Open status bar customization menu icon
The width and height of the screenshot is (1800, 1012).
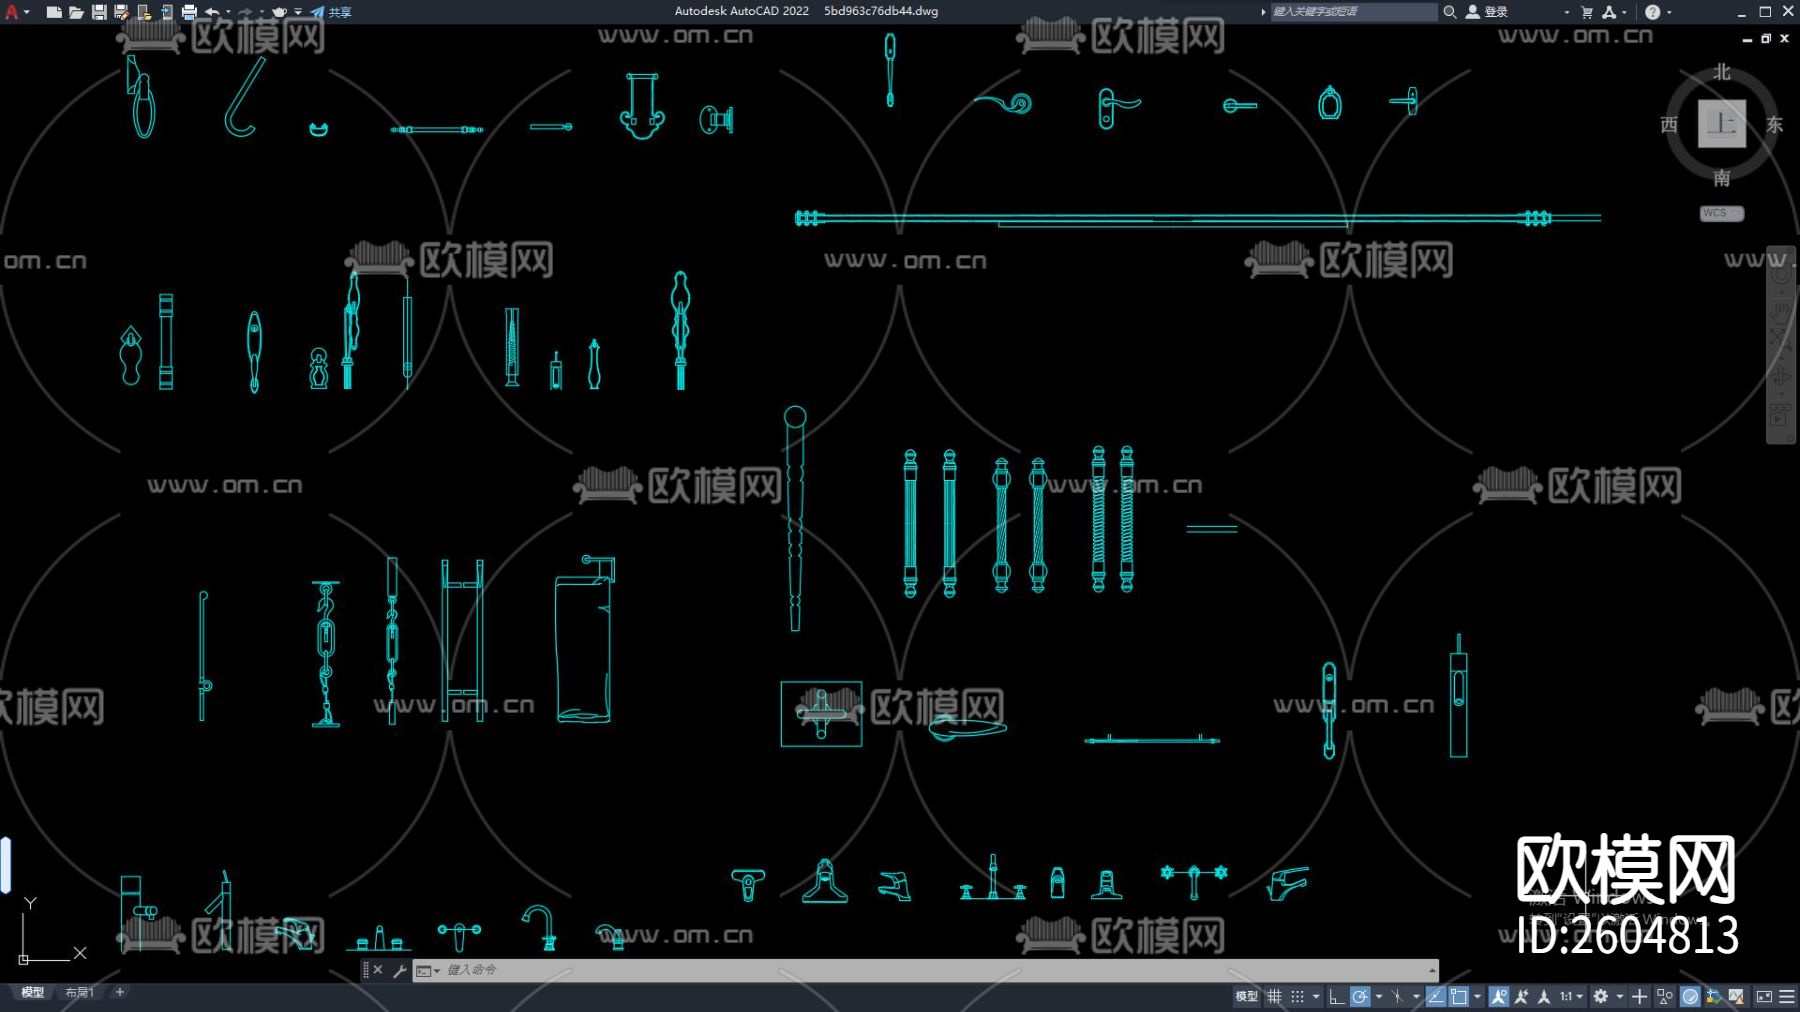click(x=1787, y=996)
